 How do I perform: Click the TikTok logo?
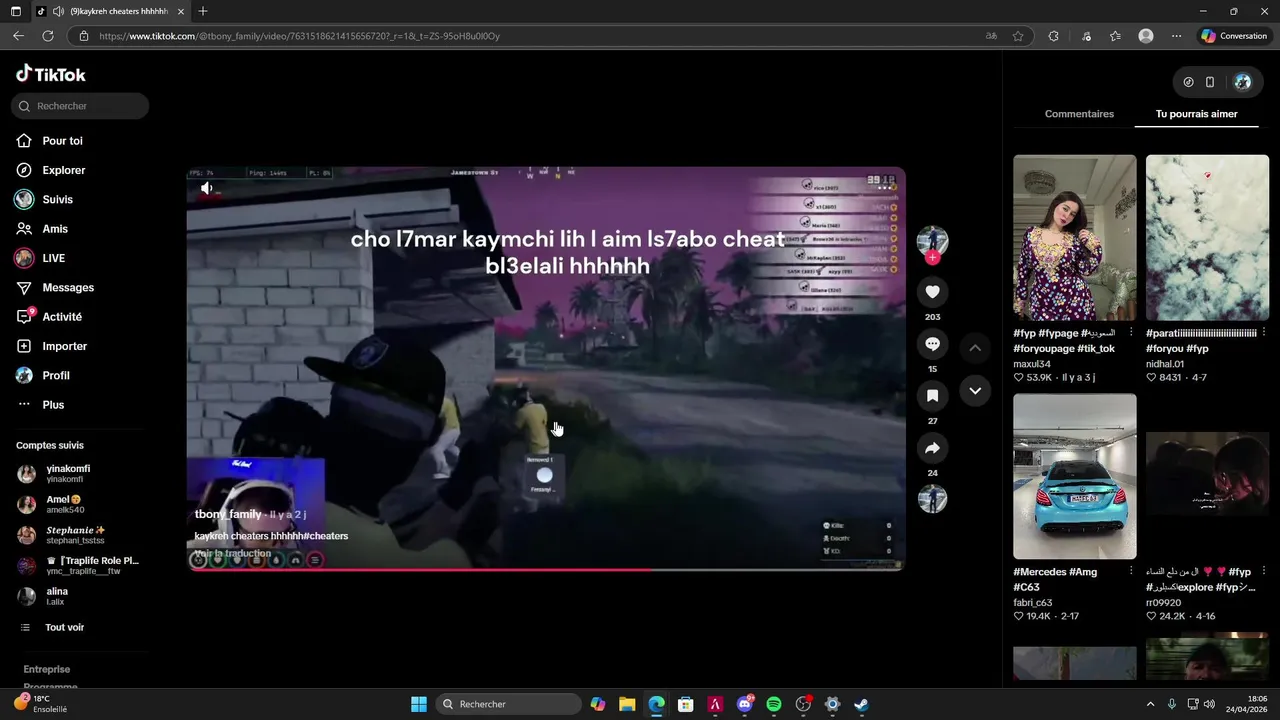point(51,74)
